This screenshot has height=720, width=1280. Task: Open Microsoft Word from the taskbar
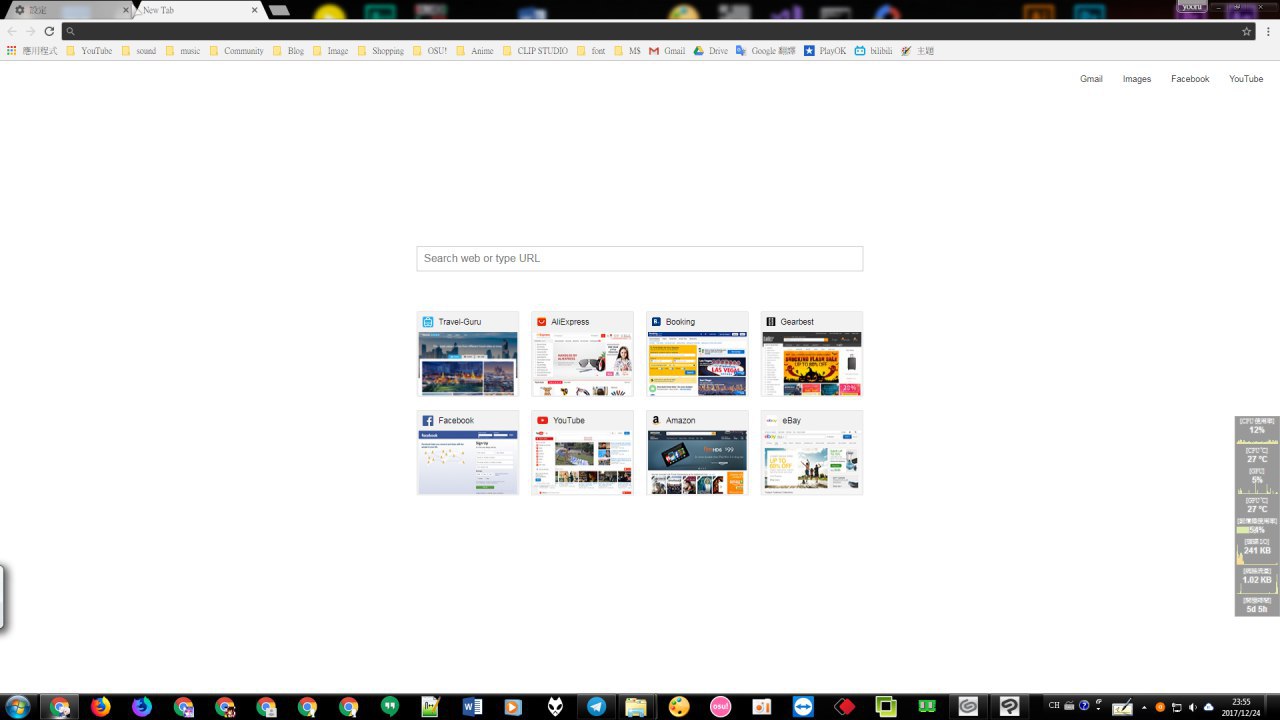[x=472, y=707]
